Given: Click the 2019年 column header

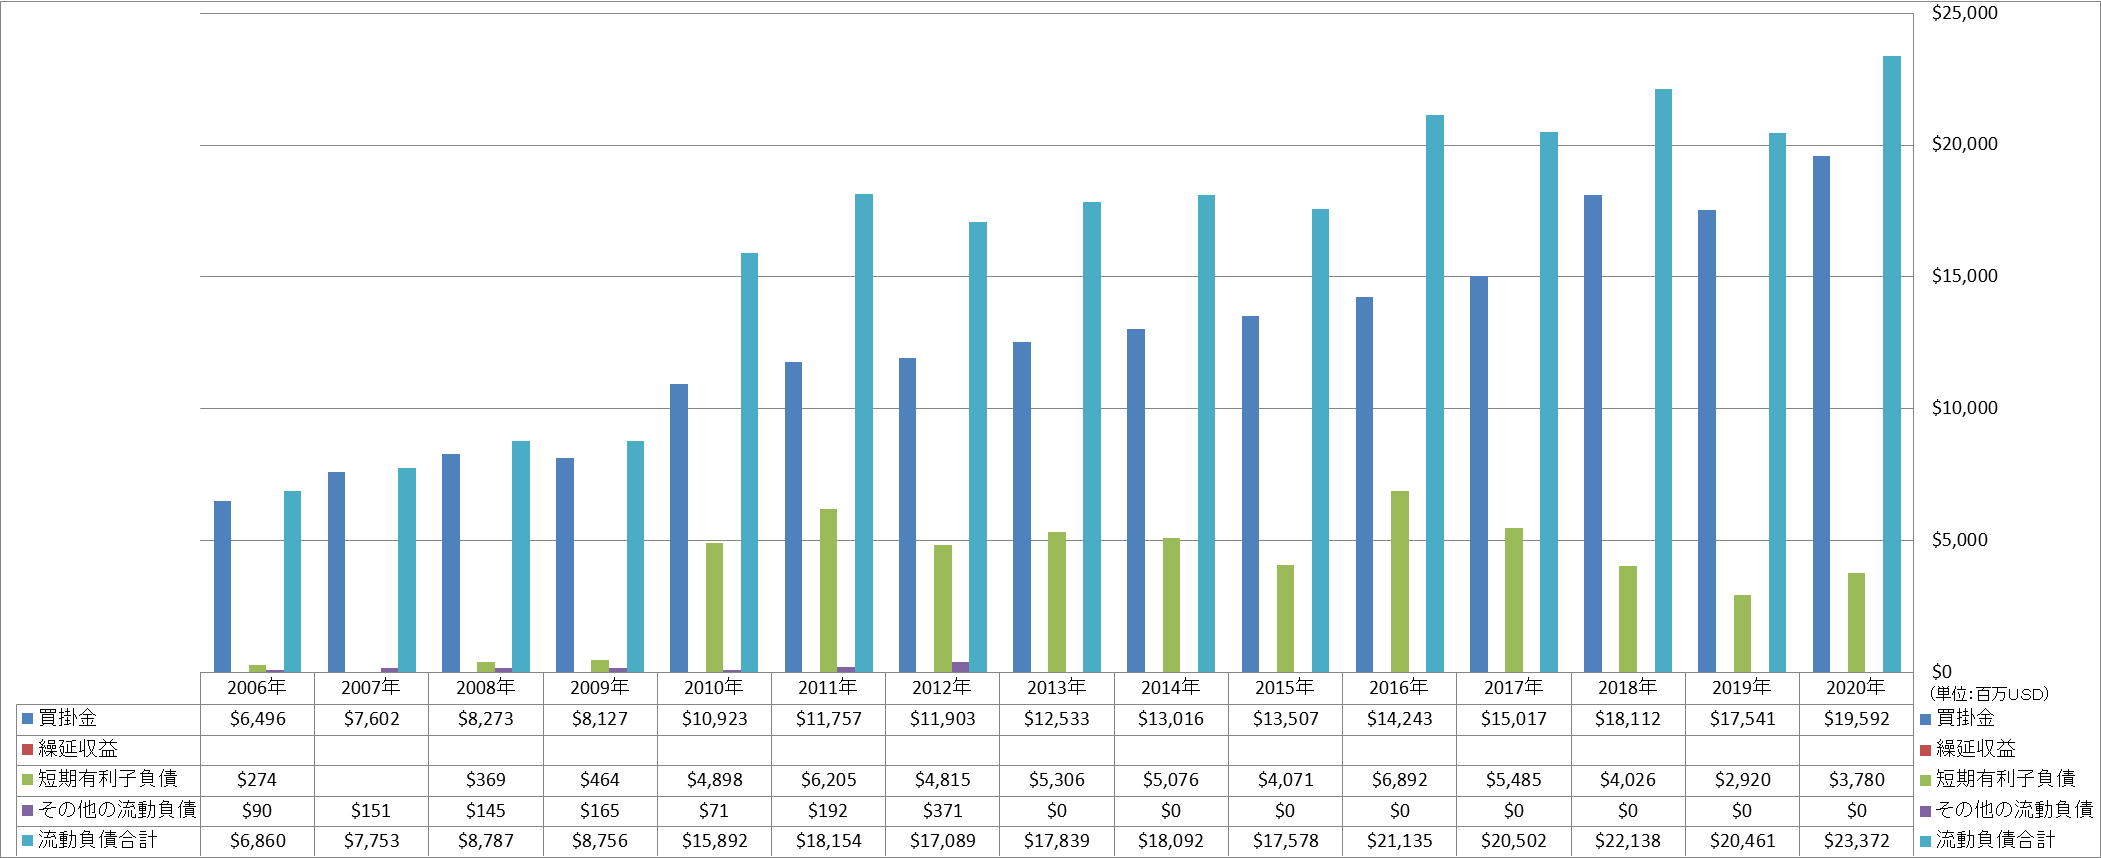Looking at the screenshot, I should (x=1742, y=688).
